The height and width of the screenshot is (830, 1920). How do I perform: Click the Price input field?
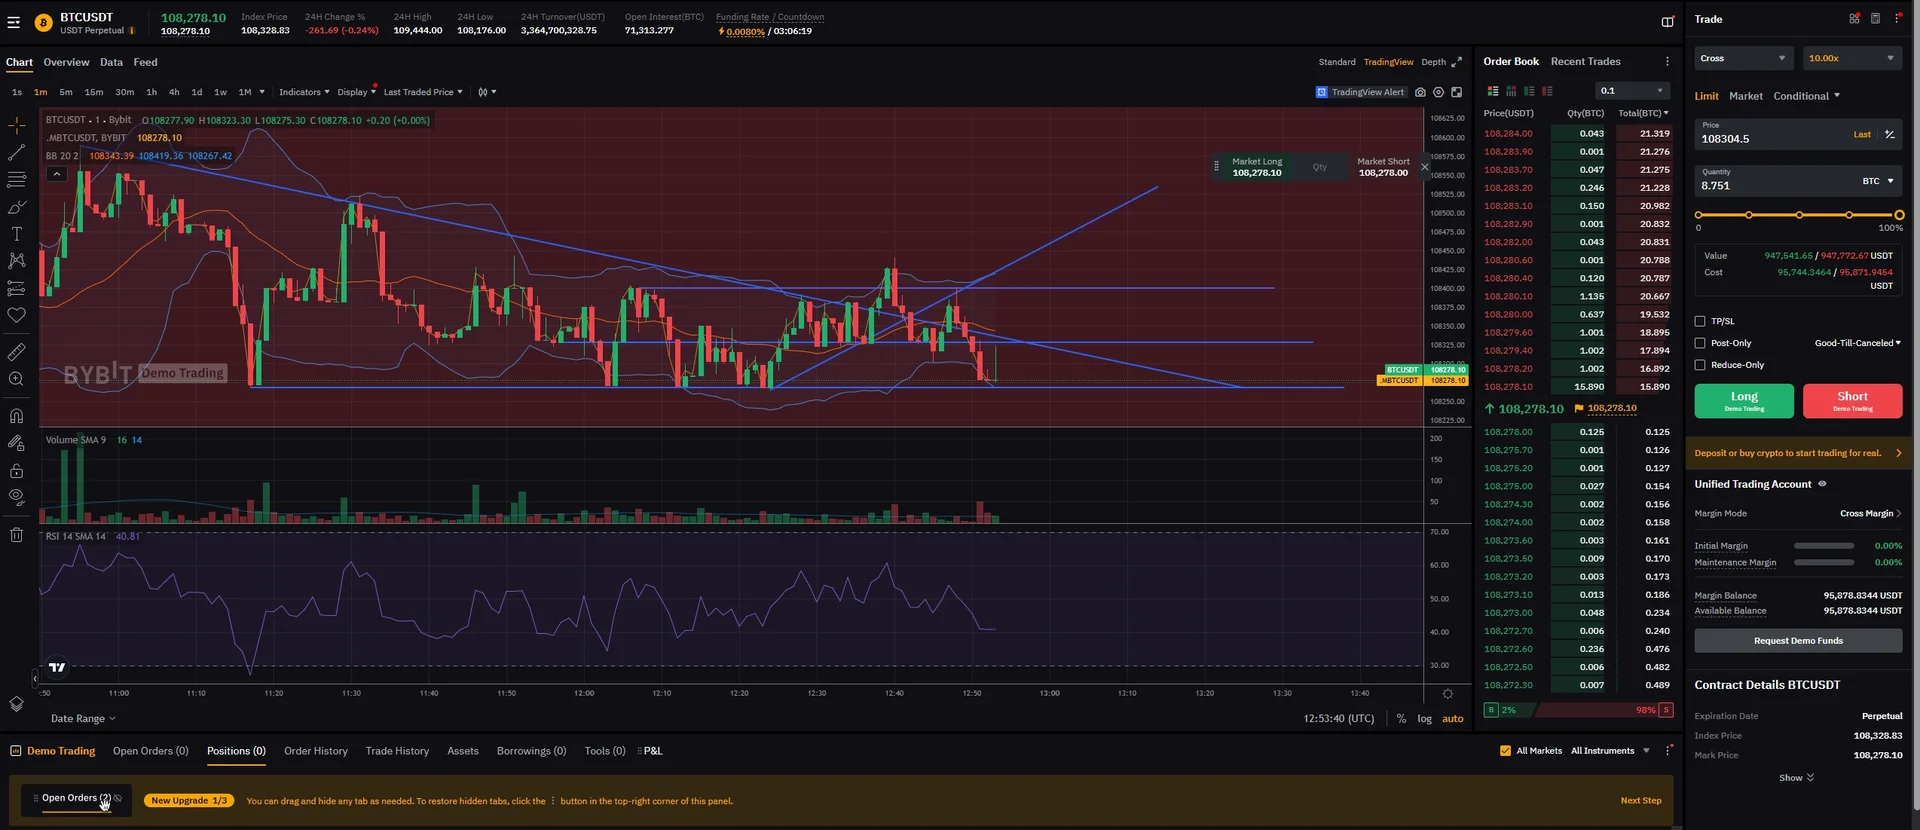tap(1770, 139)
